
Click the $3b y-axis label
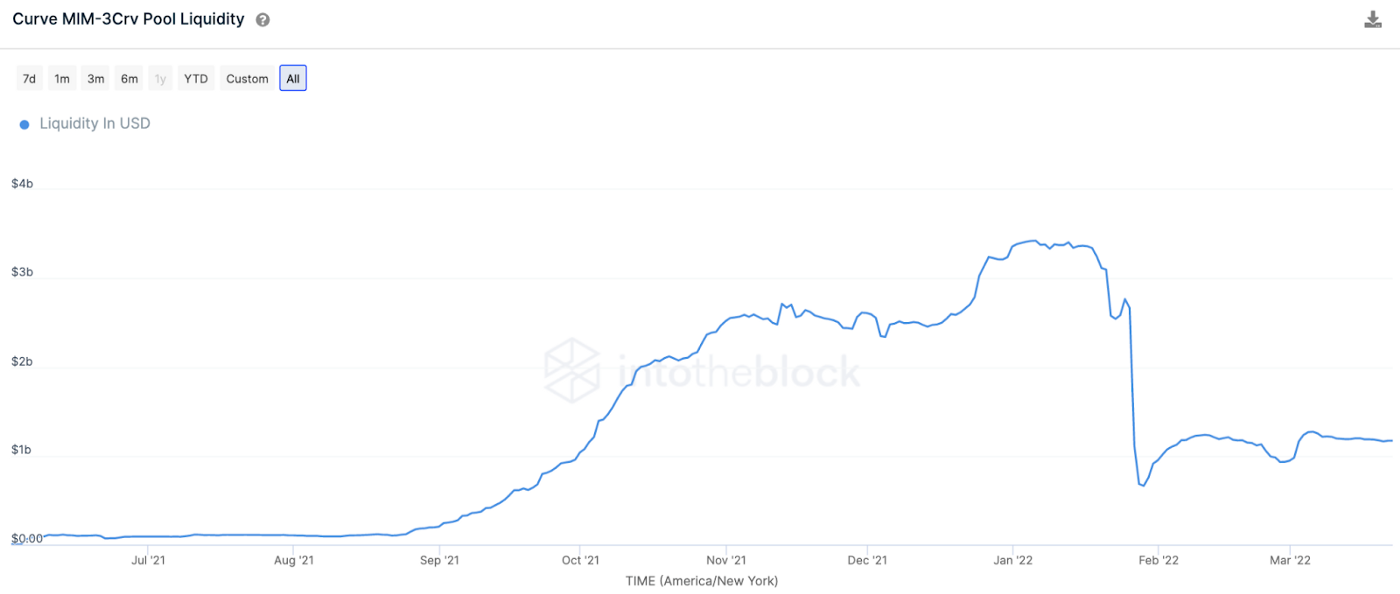pyautogui.click(x=23, y=273)
